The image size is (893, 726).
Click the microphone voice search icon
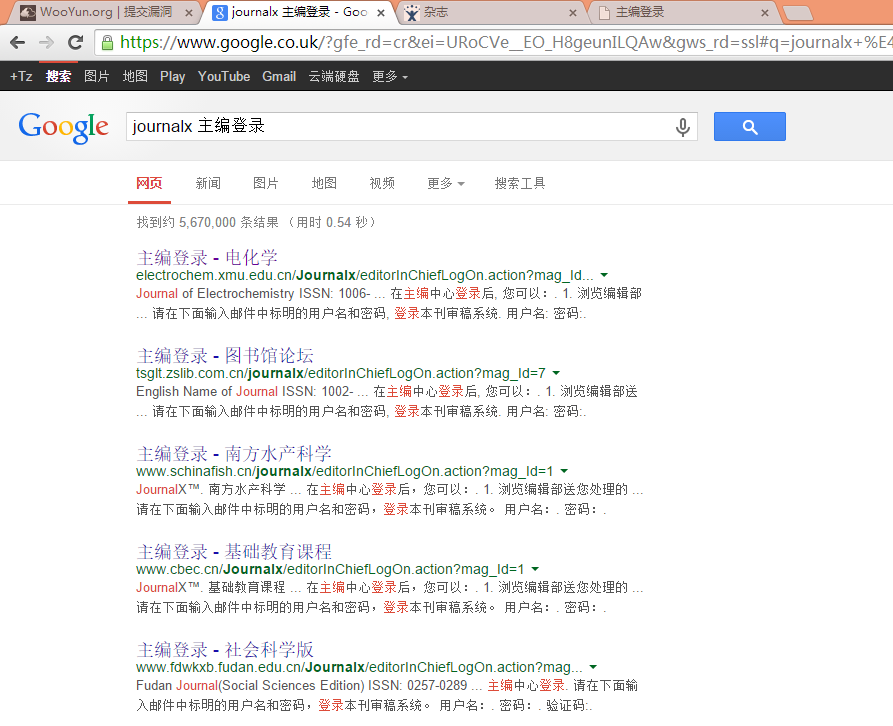[x=682, y=127]
